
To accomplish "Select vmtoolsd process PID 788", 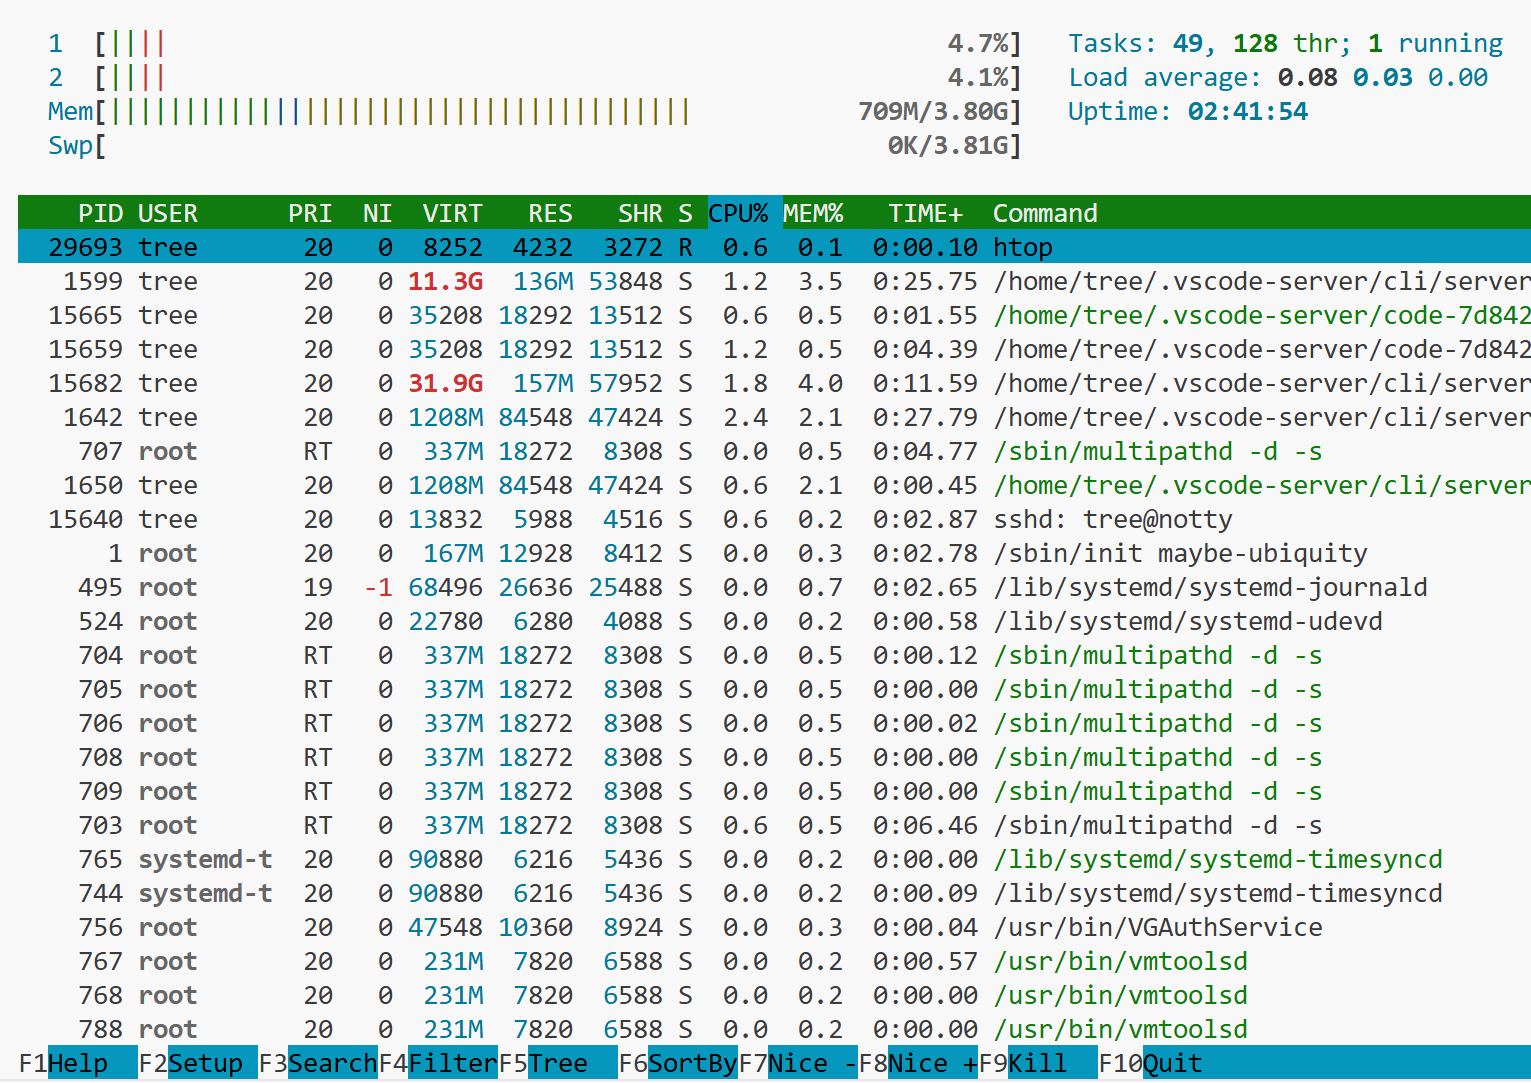I will click(x=774, y=1029).
